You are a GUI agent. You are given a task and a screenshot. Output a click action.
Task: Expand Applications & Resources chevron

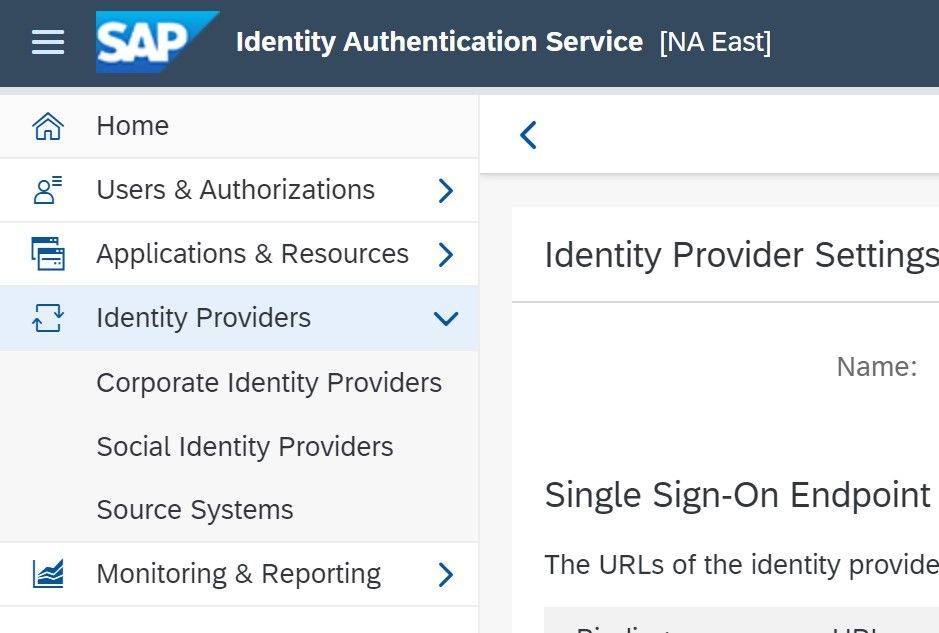[446, 254]
